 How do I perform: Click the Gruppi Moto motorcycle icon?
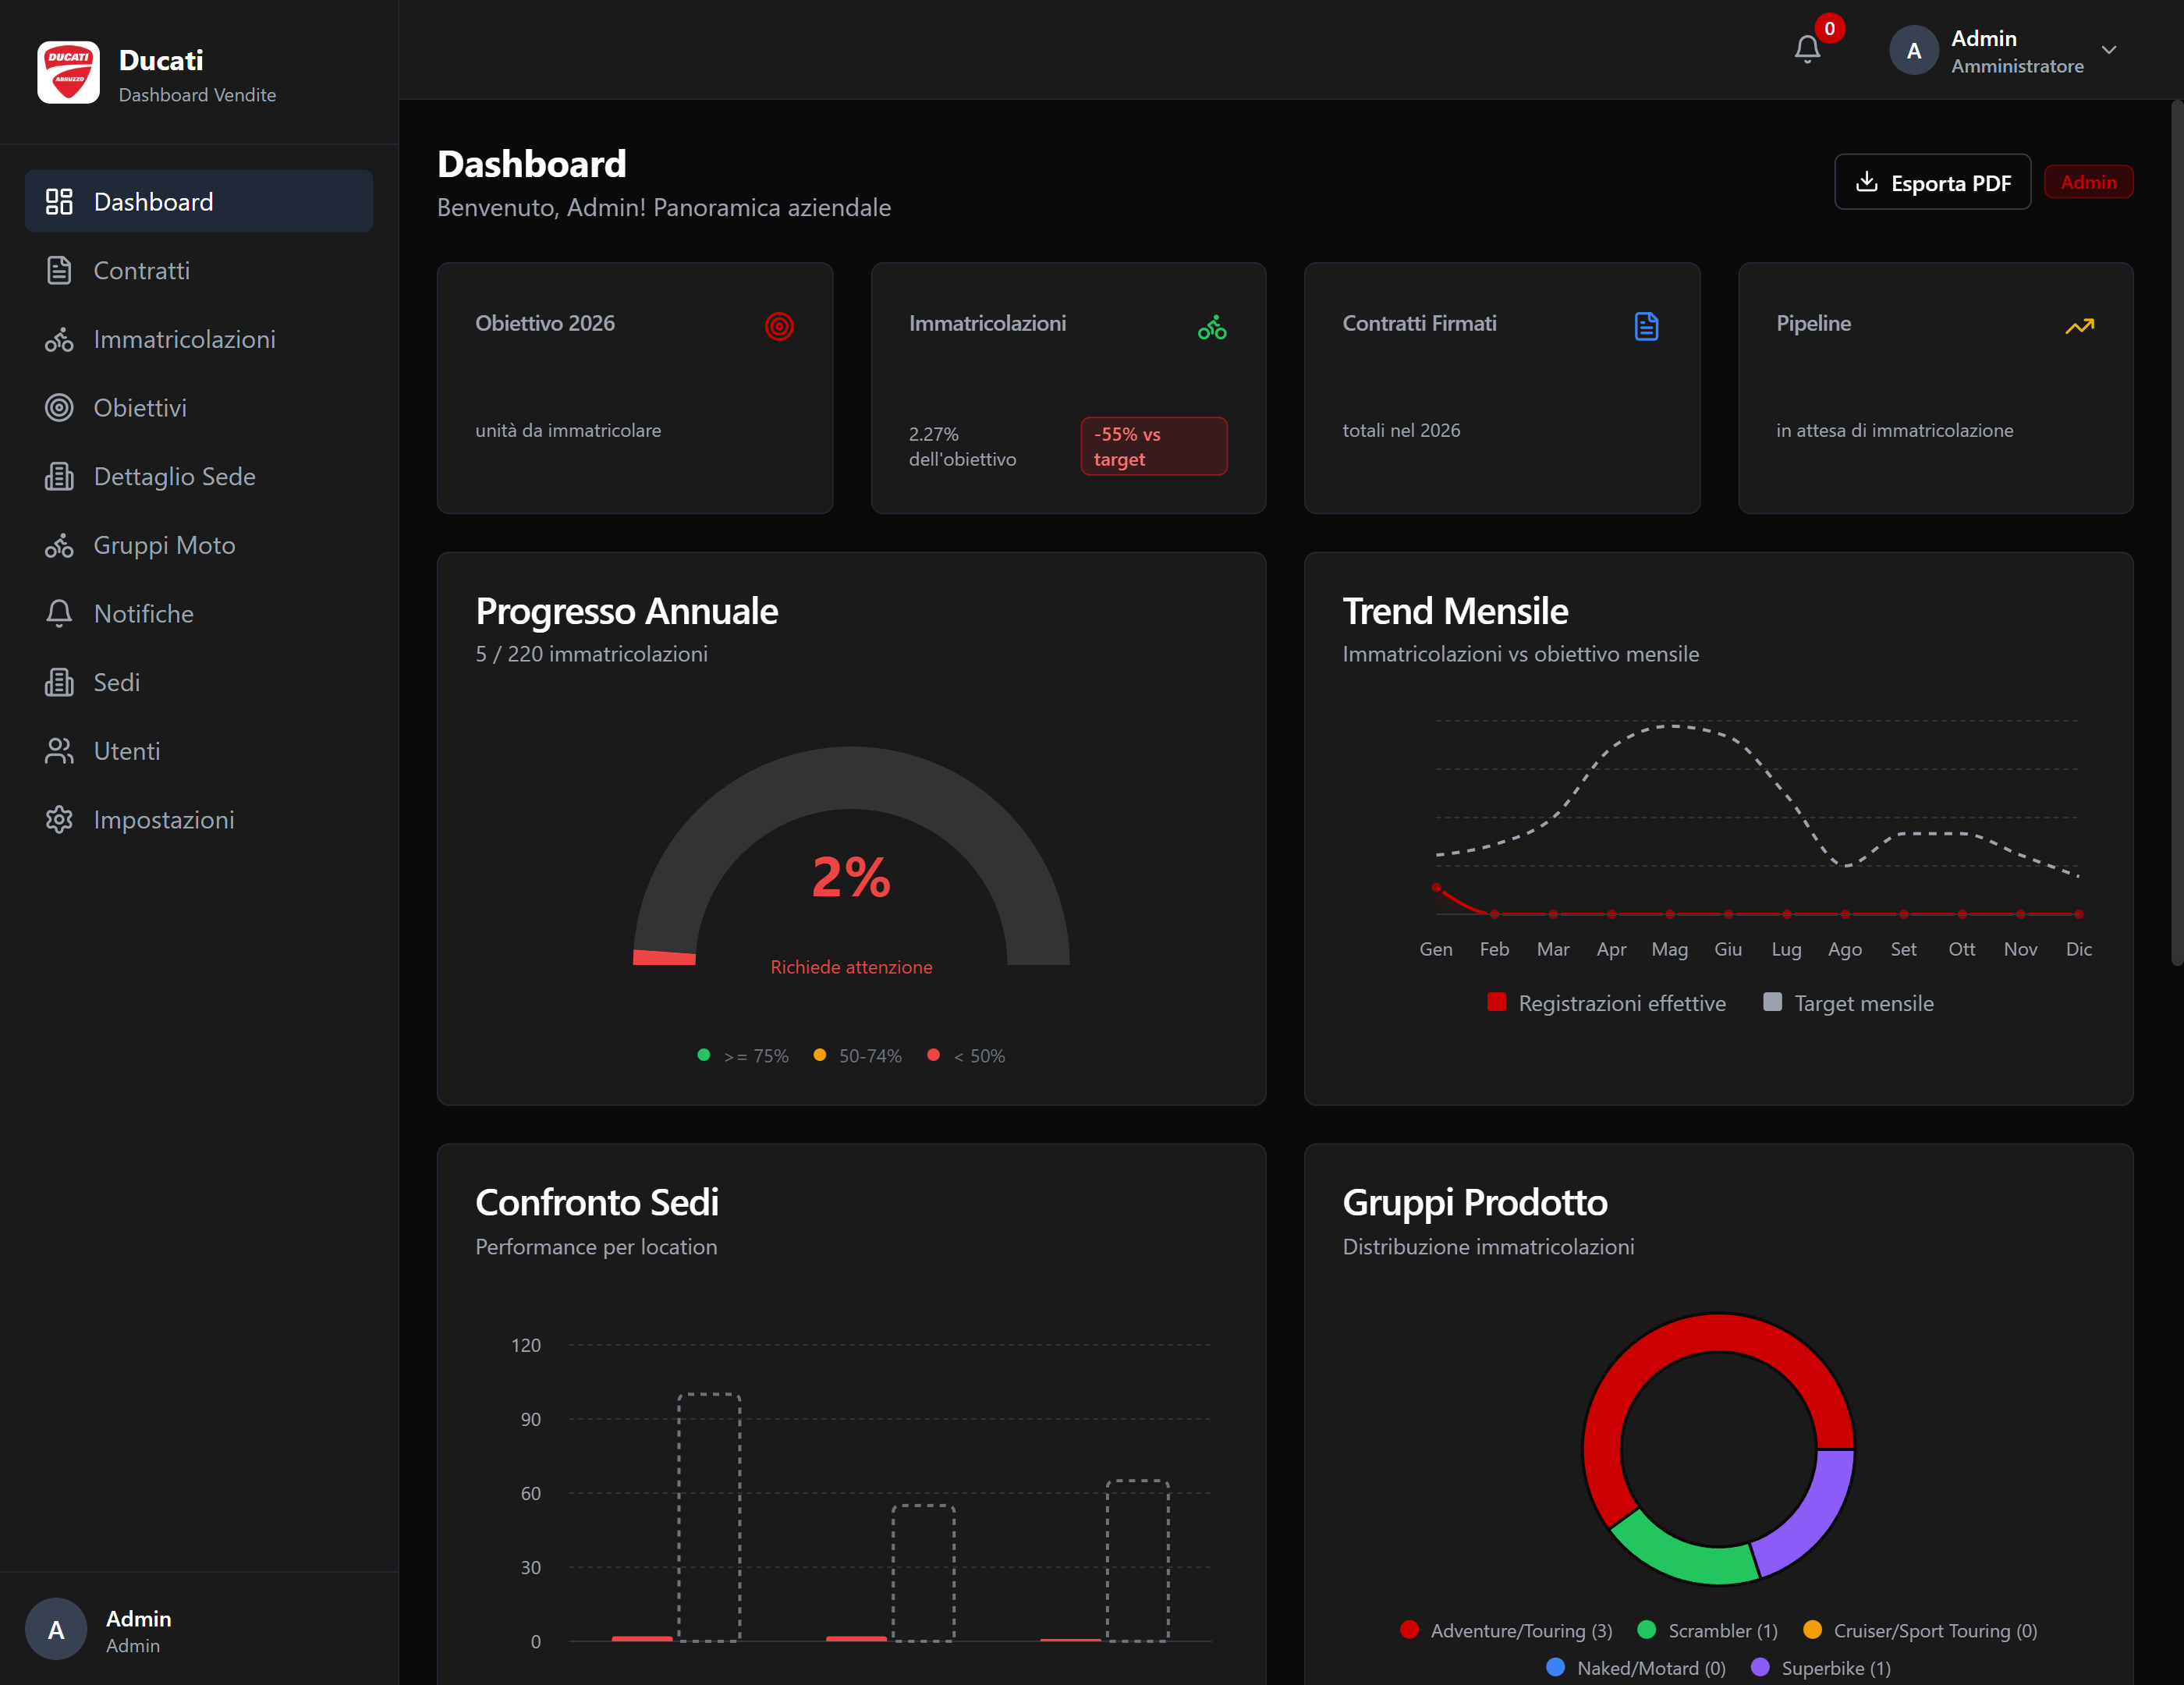click(58, 545)
